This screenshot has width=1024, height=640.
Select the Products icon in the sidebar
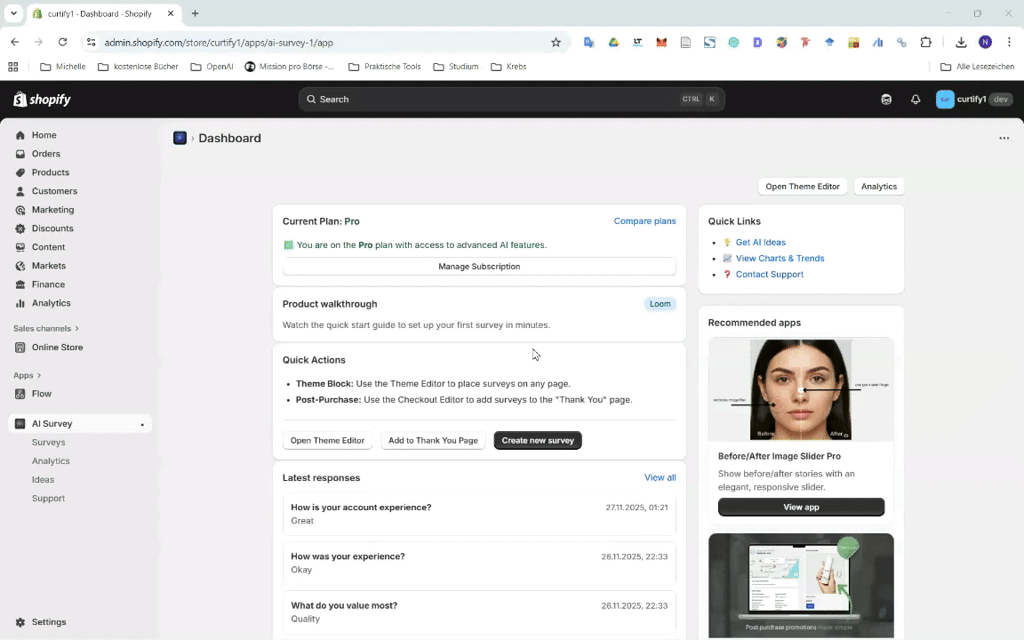[22, 172]
